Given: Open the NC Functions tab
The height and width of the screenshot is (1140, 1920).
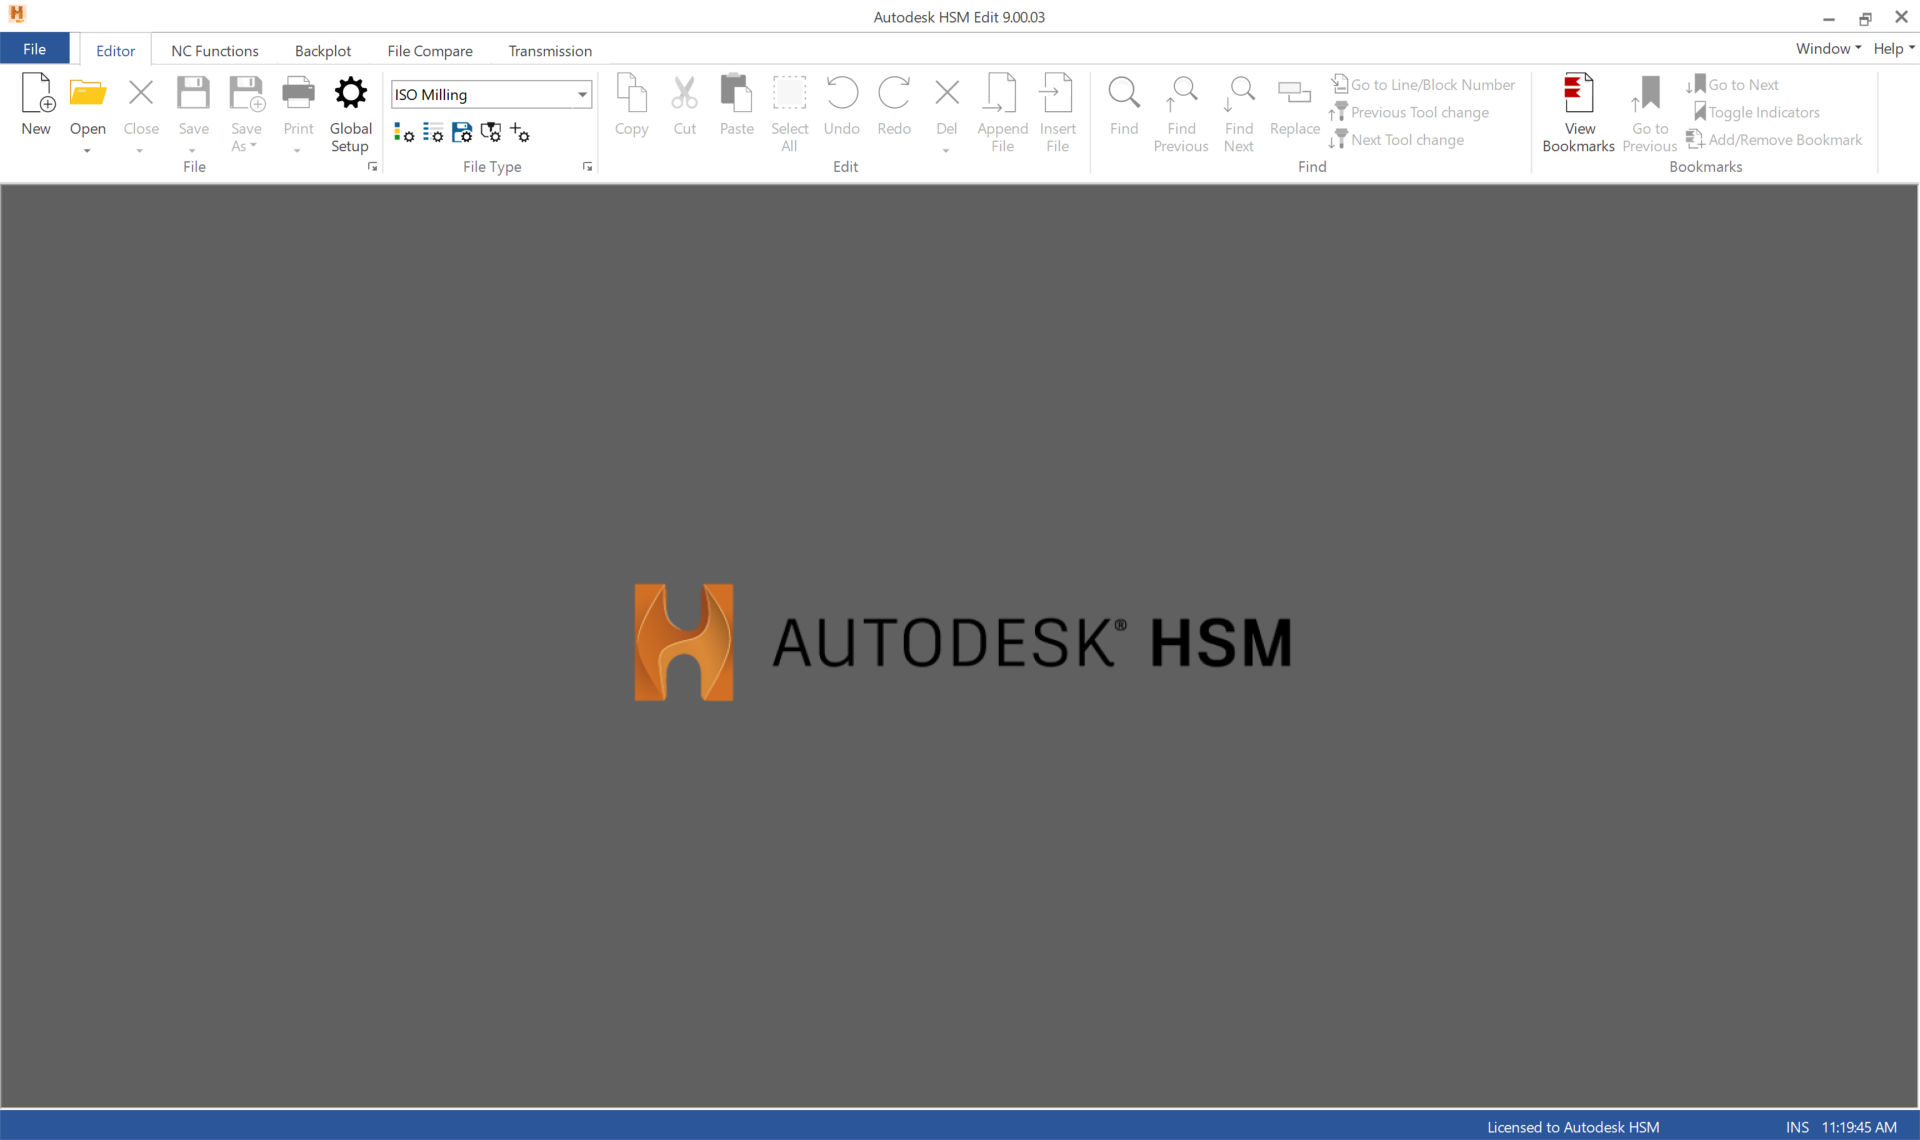Looking at the screenshot, I should [215, 50].
